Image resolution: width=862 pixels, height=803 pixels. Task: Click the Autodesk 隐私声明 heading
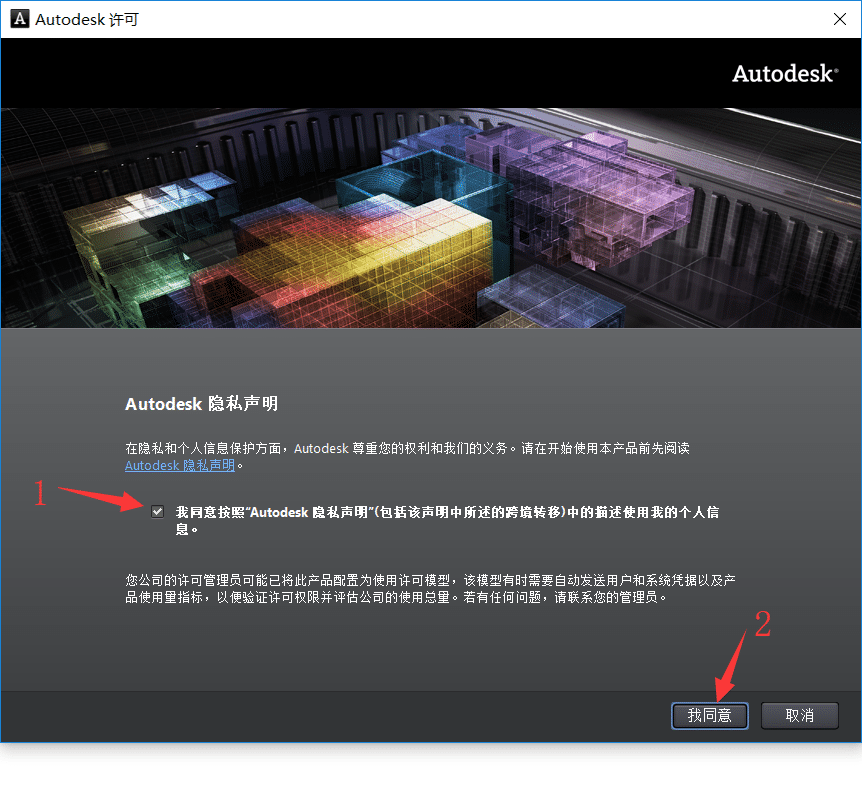(x=201, y=404)
